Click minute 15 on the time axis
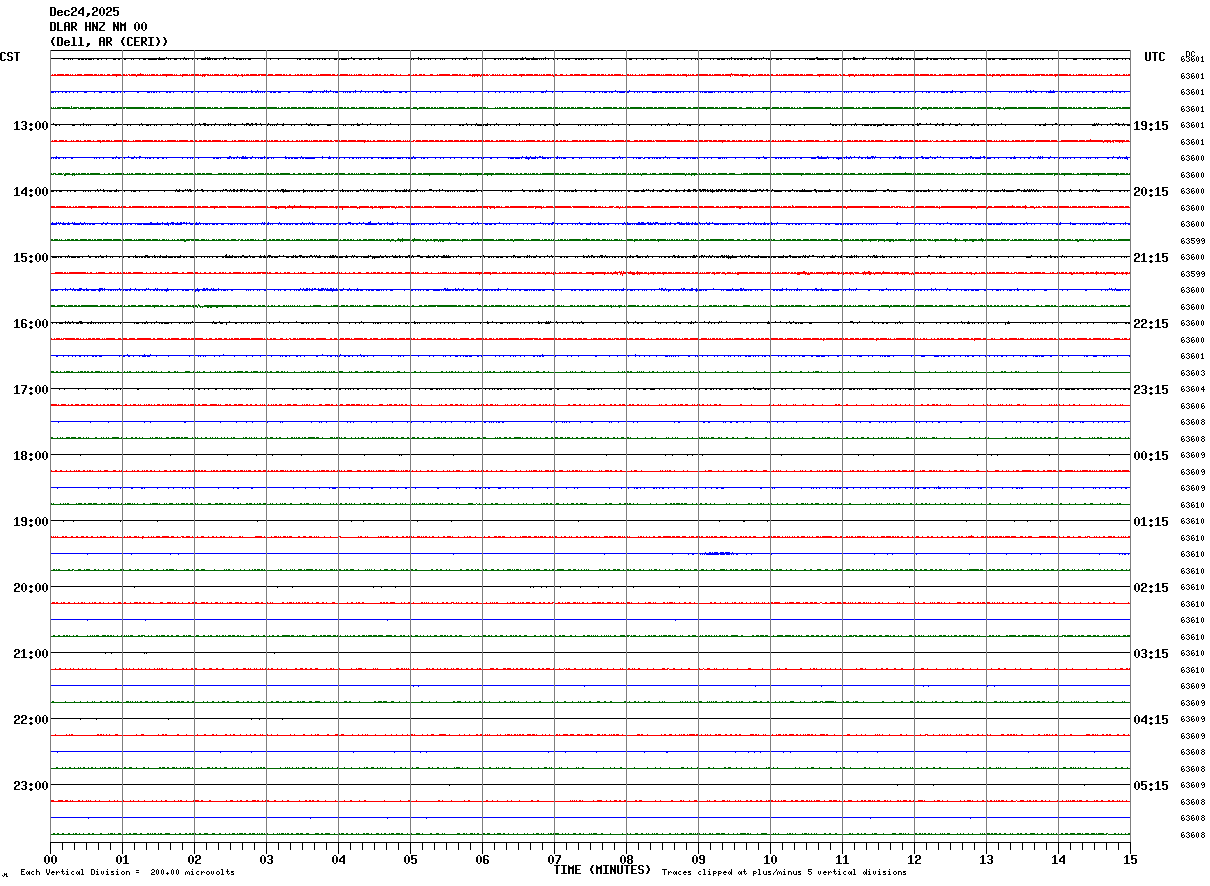This screenshot has height=886, width=1210. (1130, 859)
